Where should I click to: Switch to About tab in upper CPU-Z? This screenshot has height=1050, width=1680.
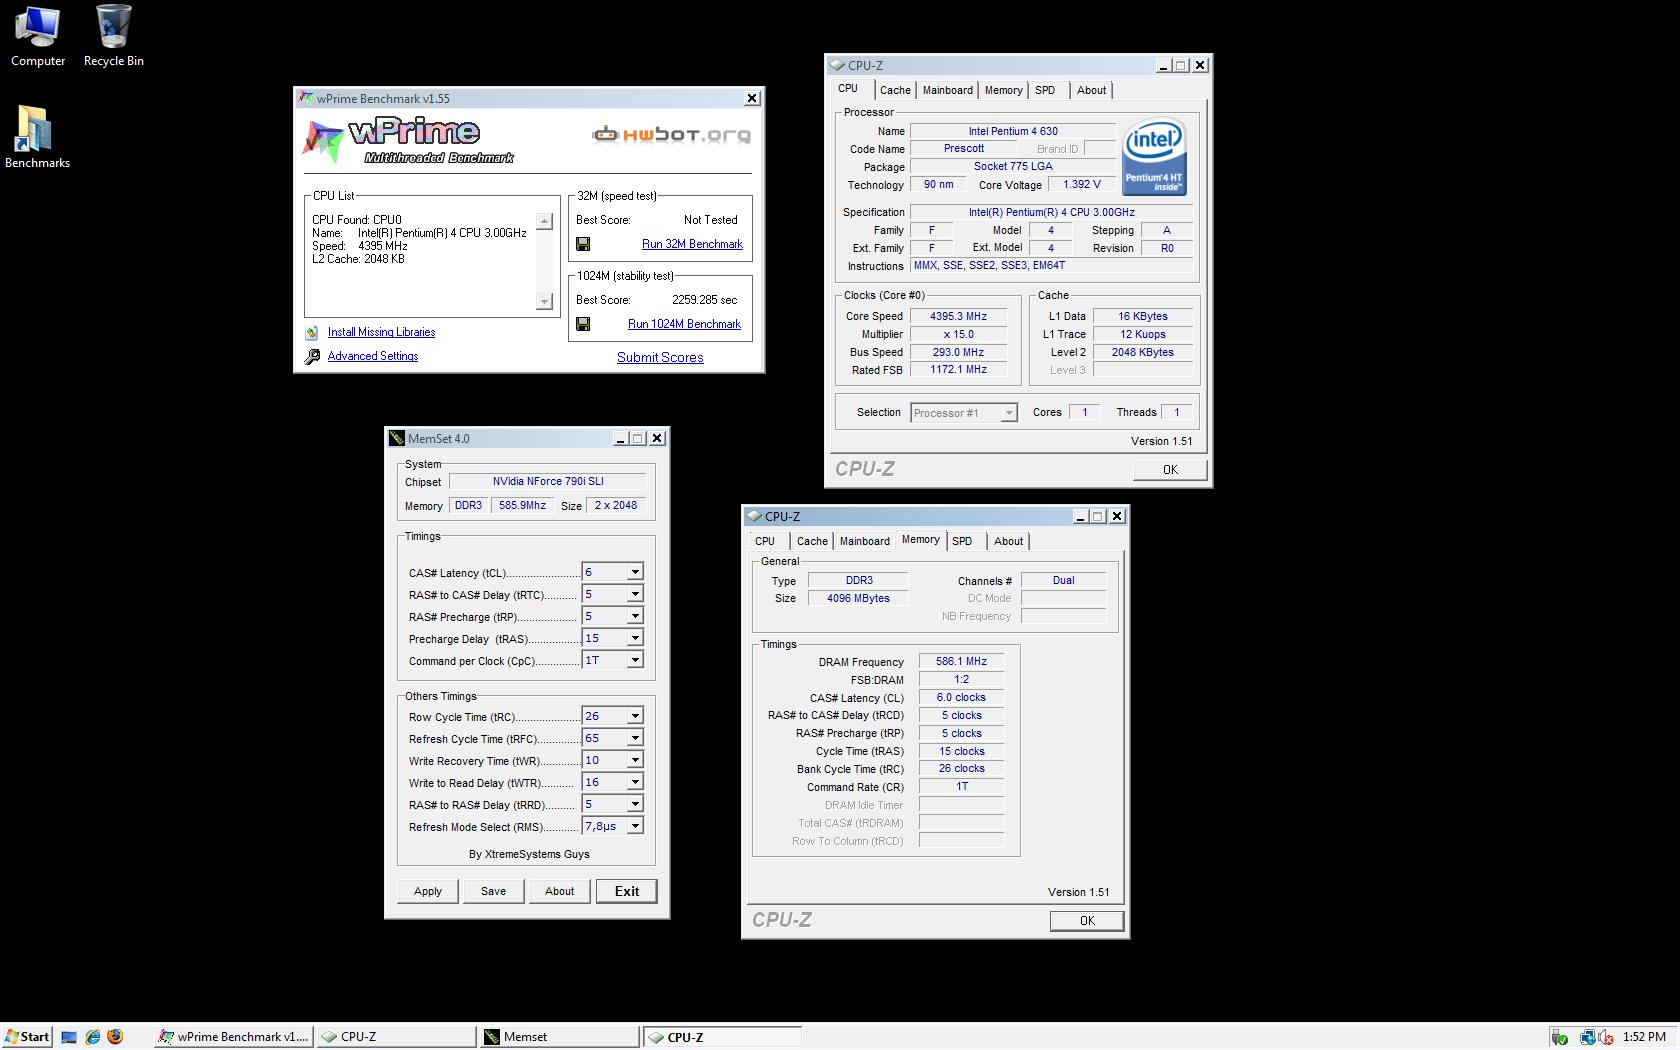tap(1091, 90)
